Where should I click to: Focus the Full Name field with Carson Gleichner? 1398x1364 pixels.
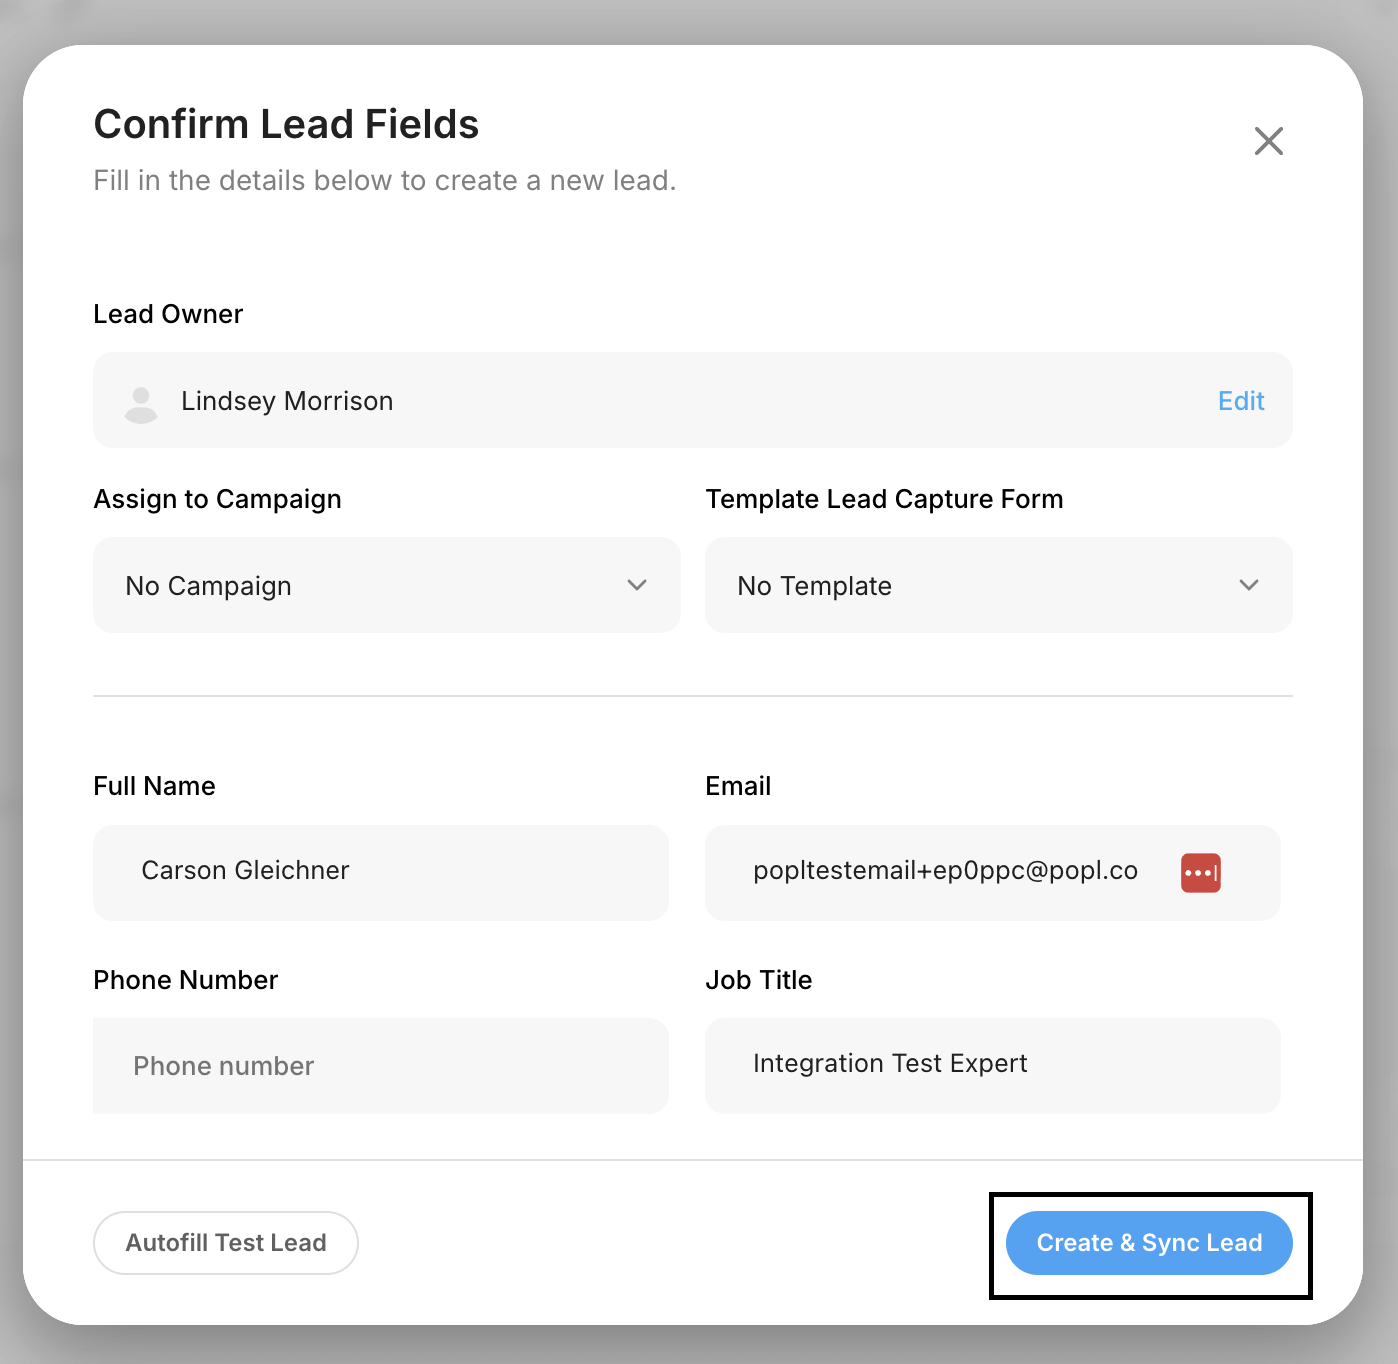click(x=380, y=872)
